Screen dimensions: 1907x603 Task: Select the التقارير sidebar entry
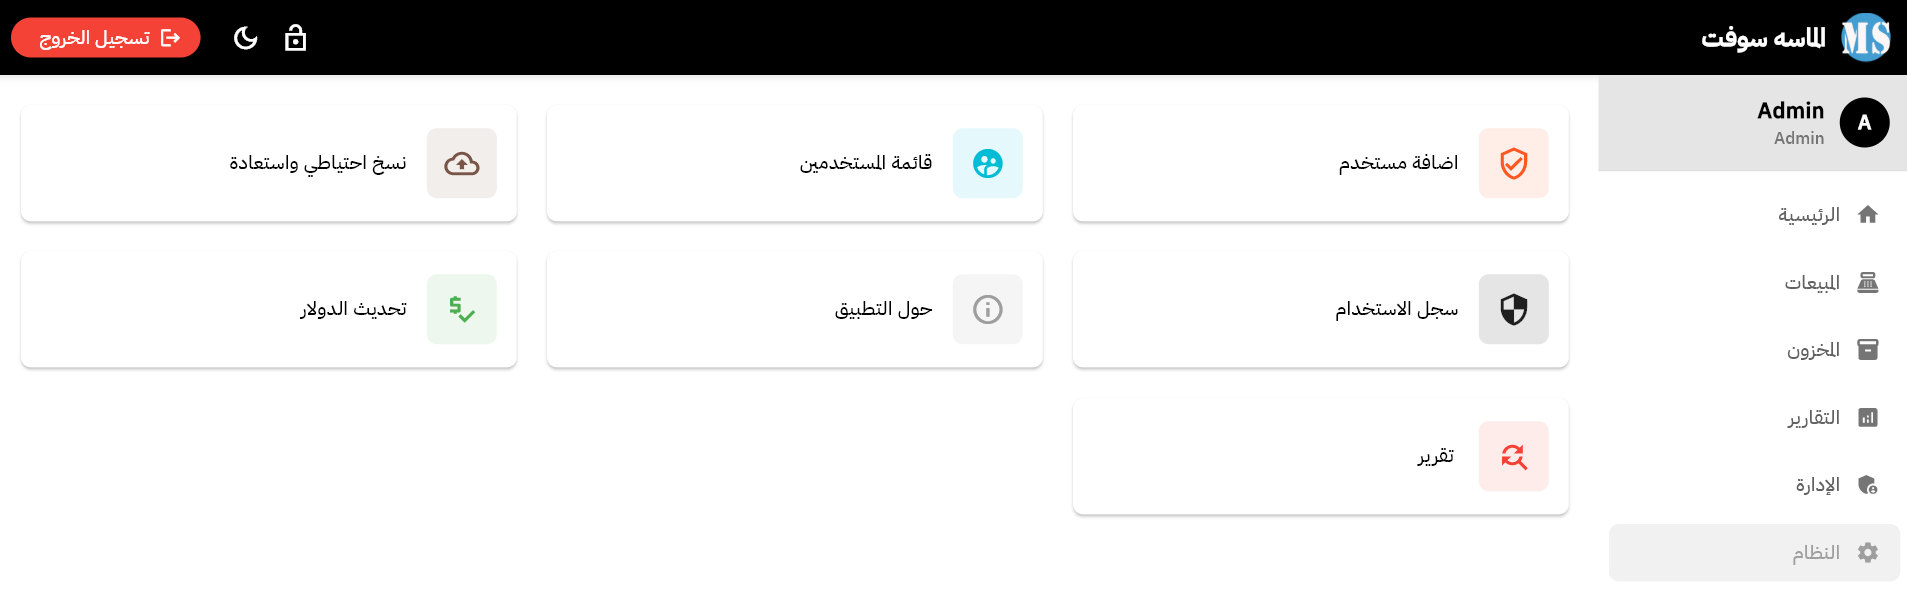point(1812,417)
